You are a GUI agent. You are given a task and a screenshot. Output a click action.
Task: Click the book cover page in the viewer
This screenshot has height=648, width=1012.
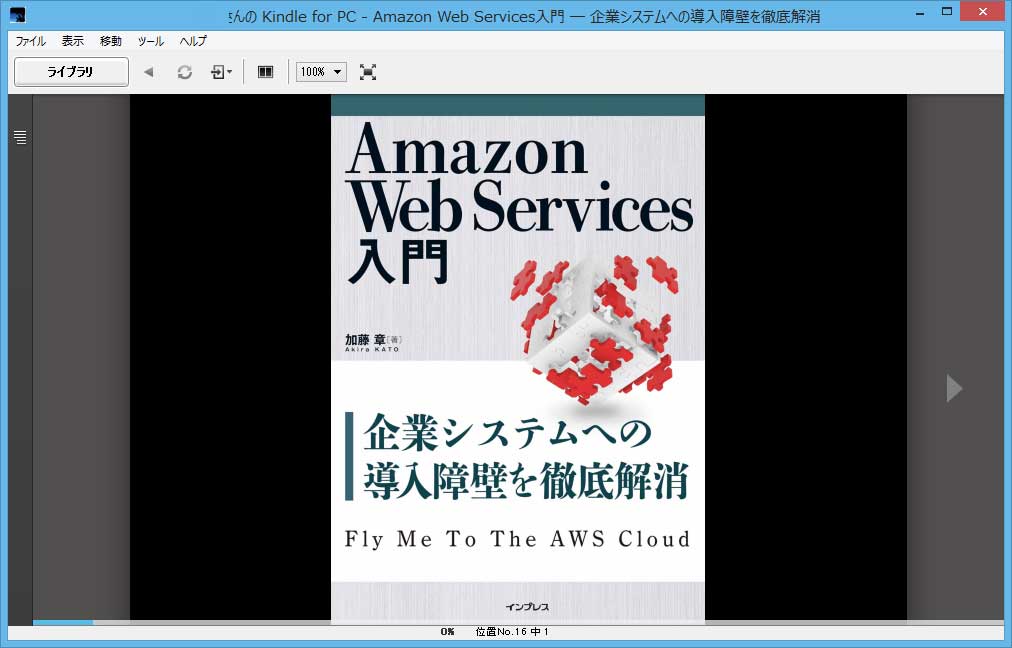pos(517,360)
